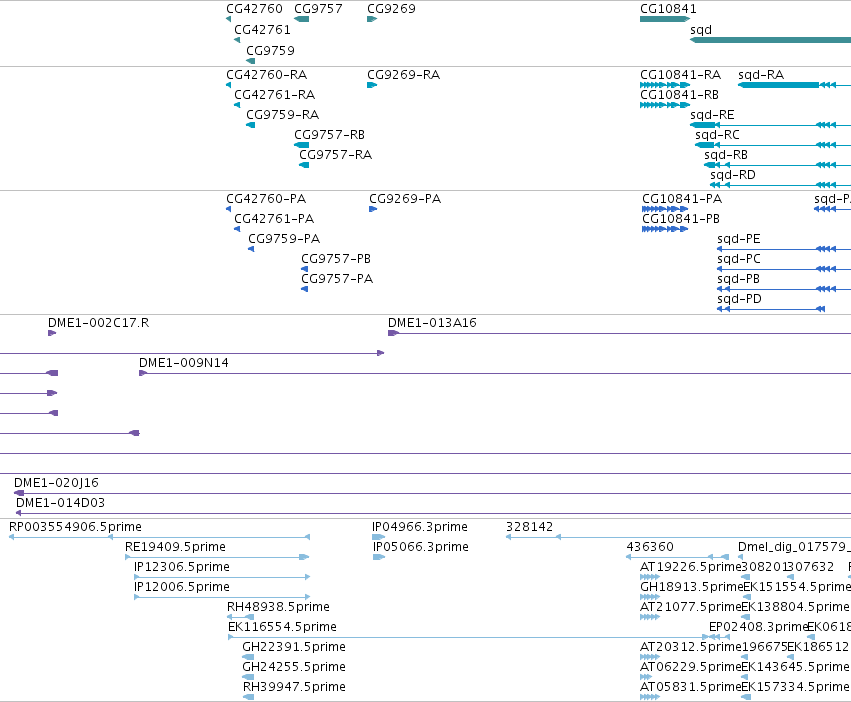Select the sqd gene label
Viewport: 851px width, 702px height.
701,30
